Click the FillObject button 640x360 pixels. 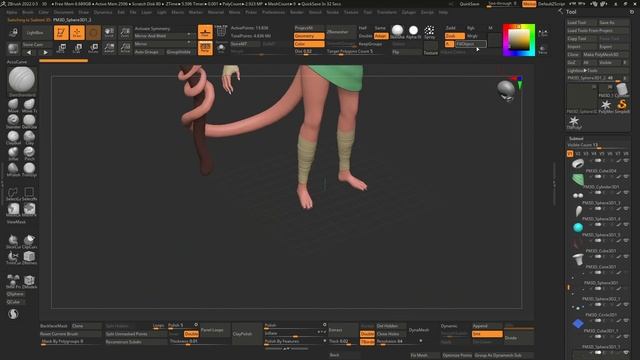click(x=470, y=44)
